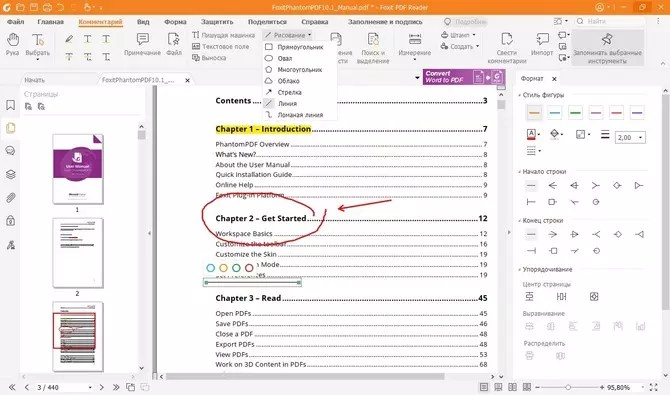
Task: Center shape horizontally on page
Action: point(561,296)
